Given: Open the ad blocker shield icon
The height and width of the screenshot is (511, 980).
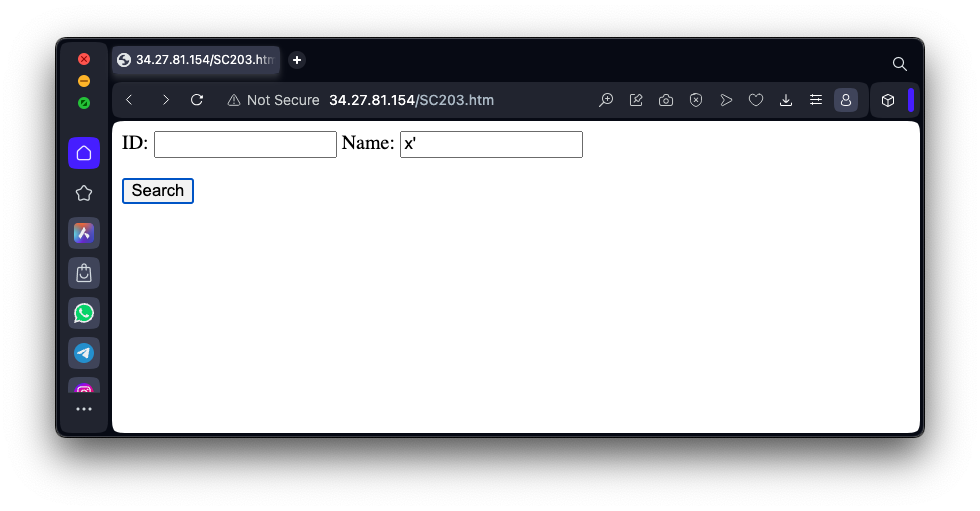Looking at the screenshot, I should 696,100.
